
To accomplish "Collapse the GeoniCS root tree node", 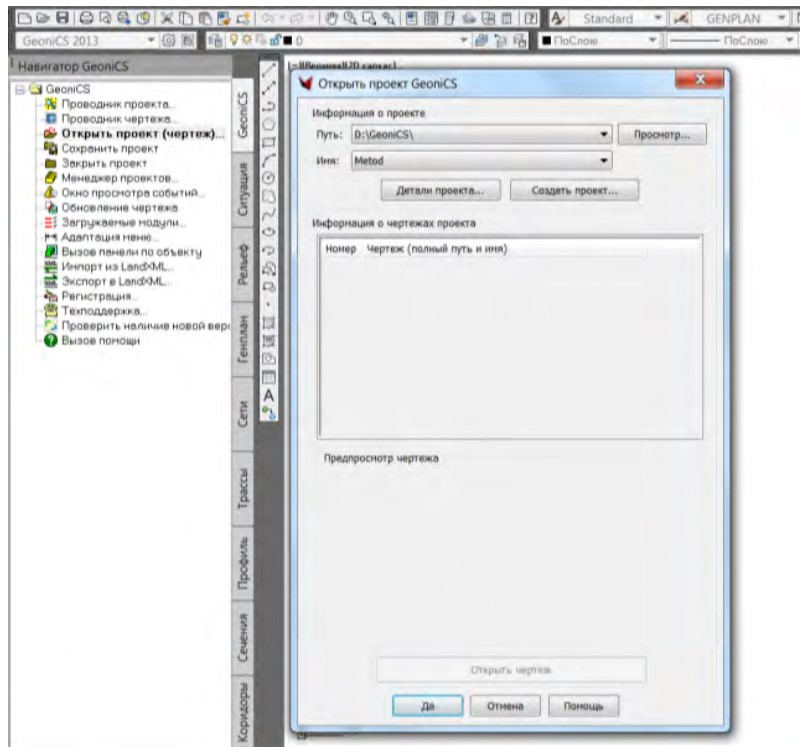I will pyautogui.click(x=21, y=90).
